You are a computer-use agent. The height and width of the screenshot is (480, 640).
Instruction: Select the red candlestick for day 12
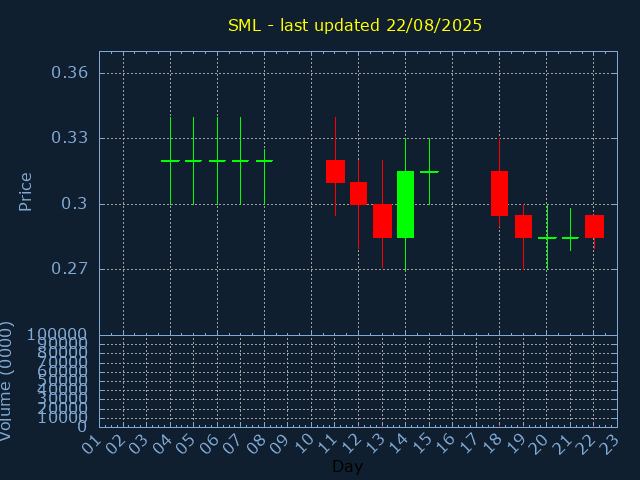click(x=358, y=193)
